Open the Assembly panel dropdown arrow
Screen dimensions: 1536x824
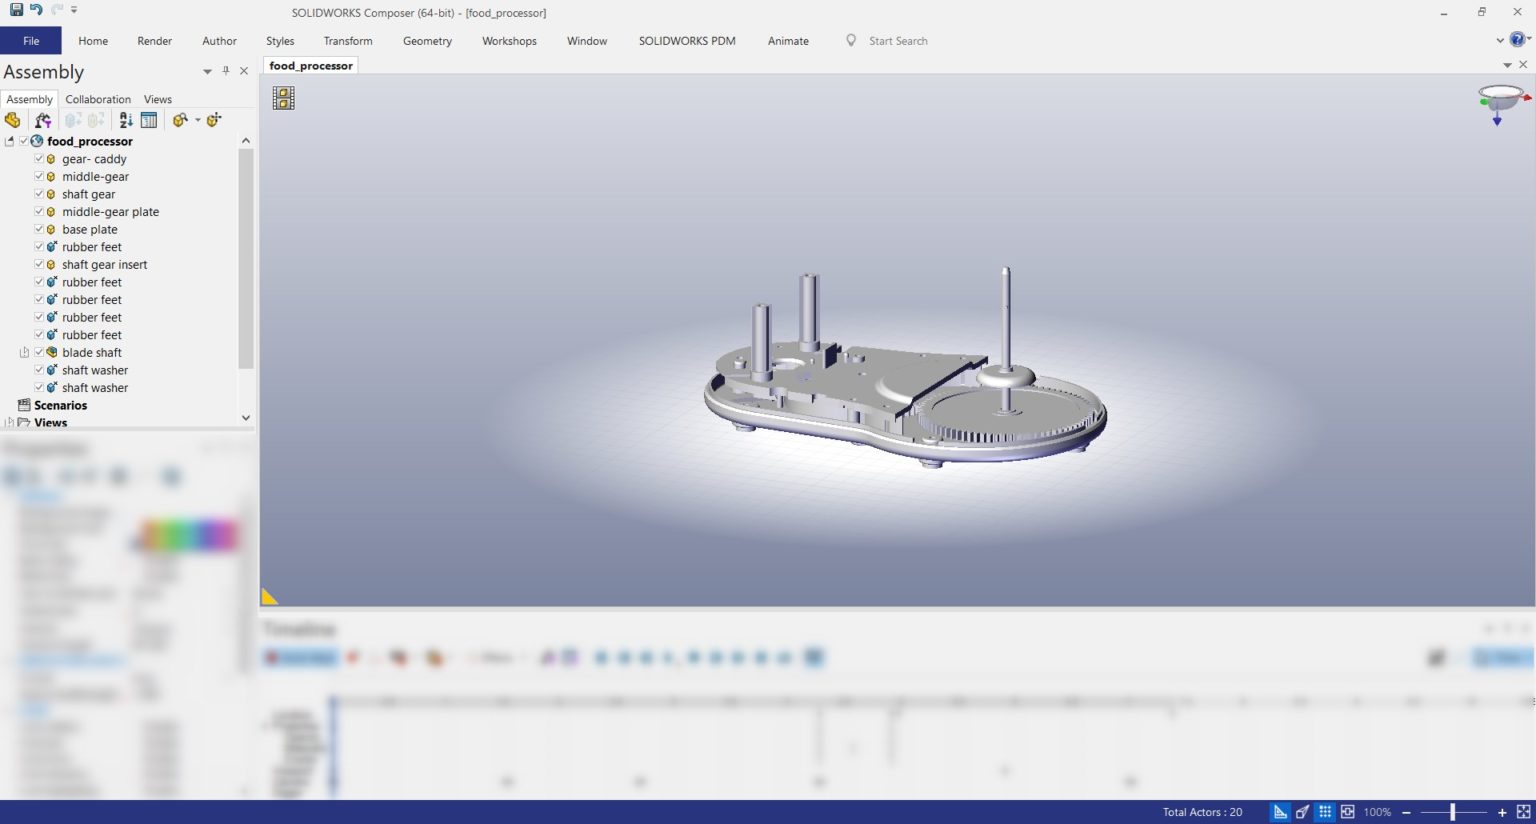[207, 72]
